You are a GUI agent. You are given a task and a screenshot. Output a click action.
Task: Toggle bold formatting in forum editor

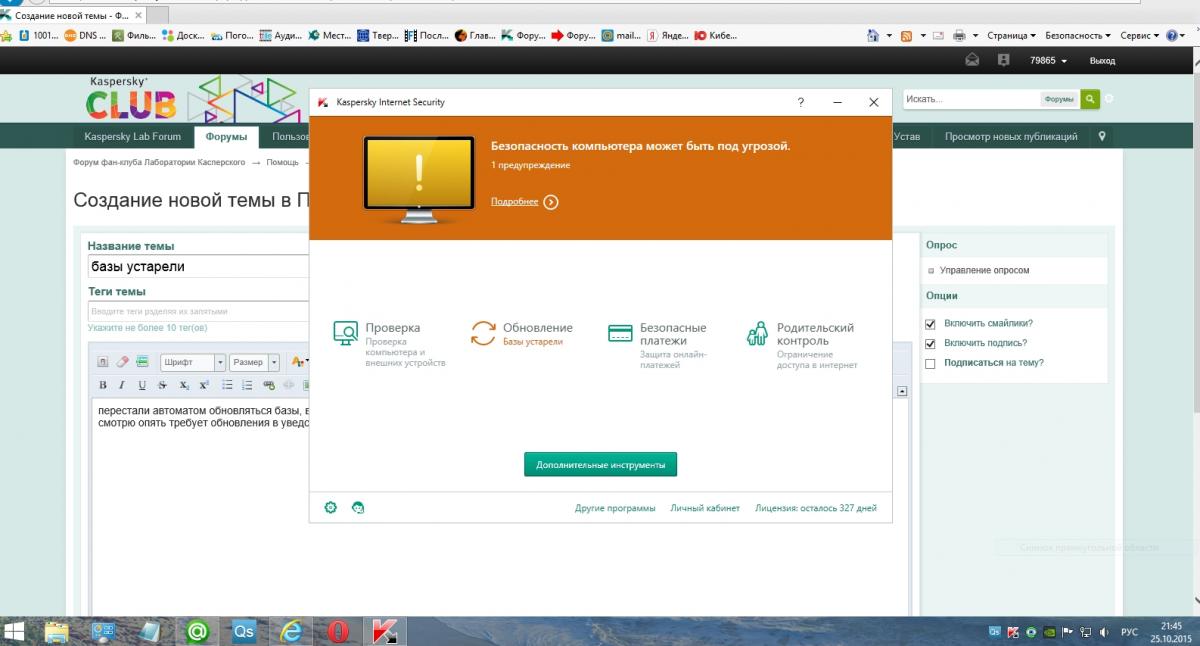(x=103, y=385)
